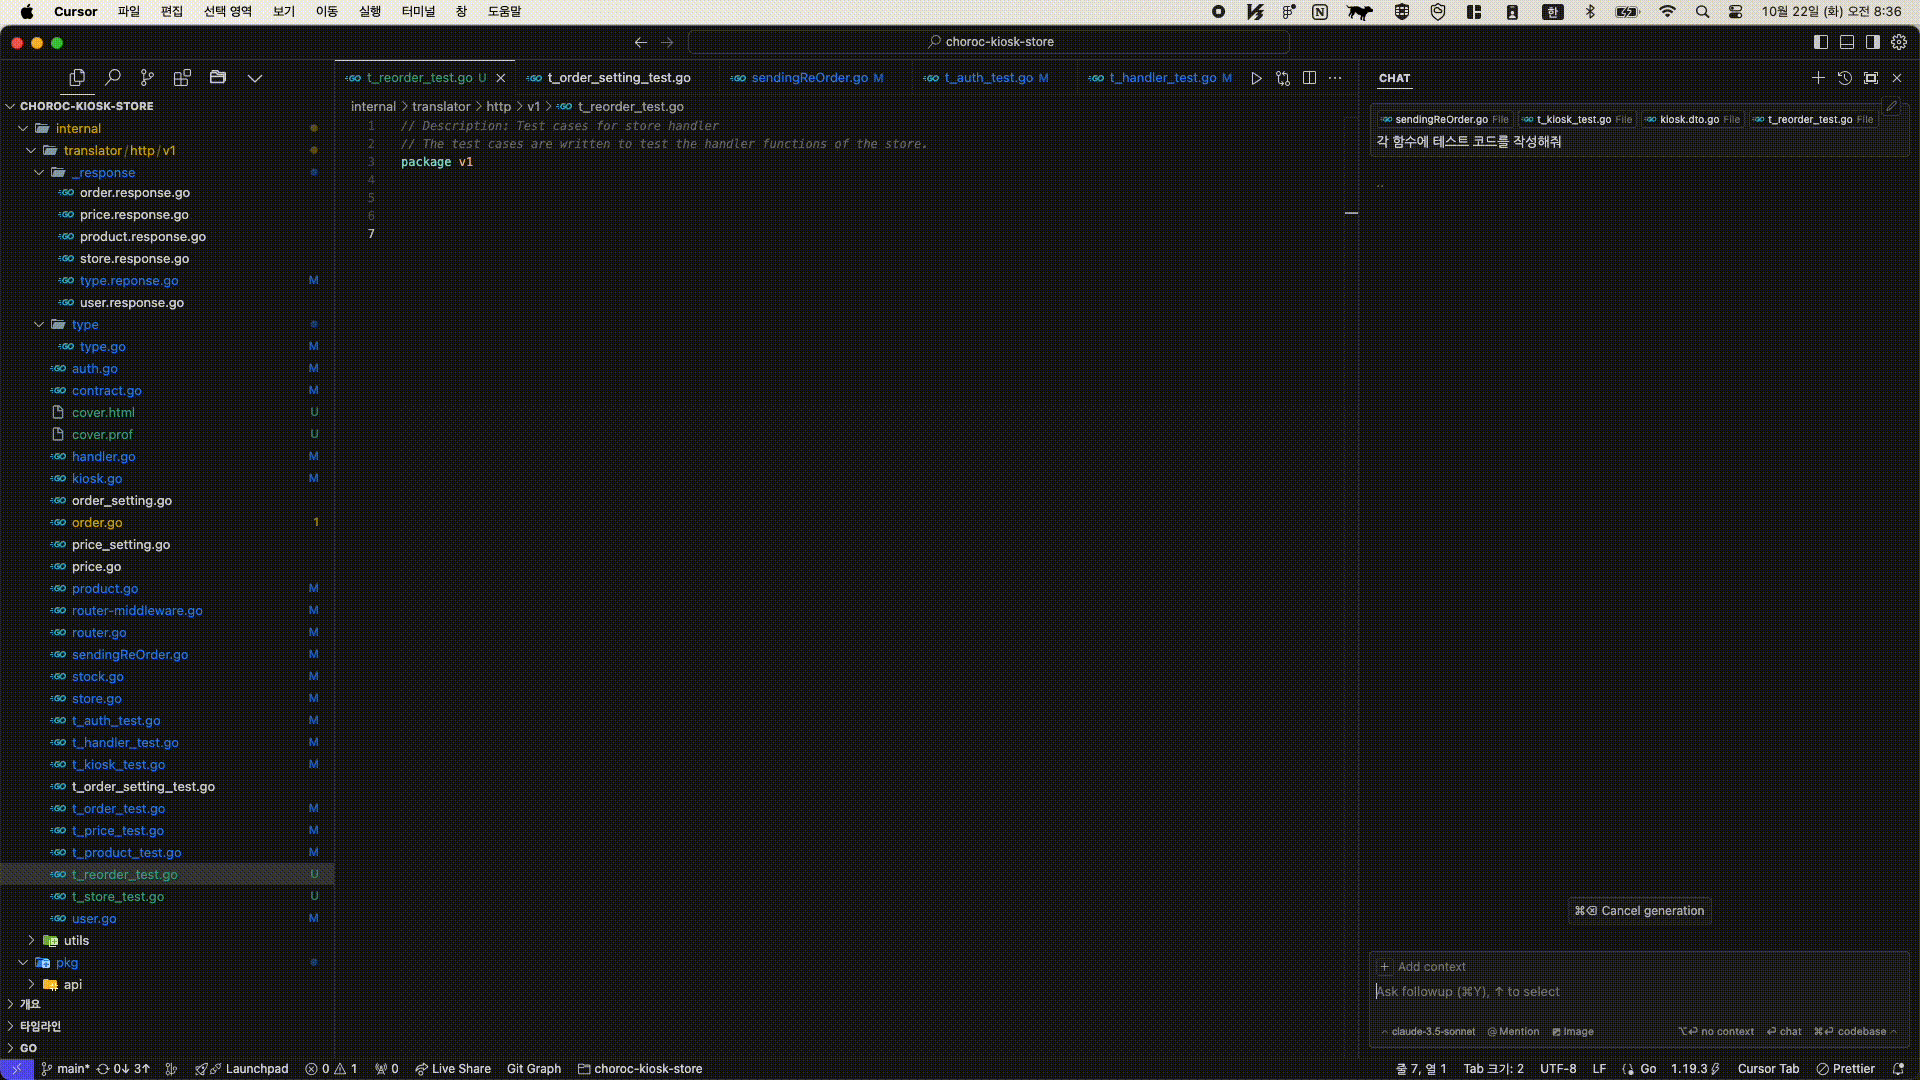Click the Mention button
1920x1080 pixels.
pos(1513,1032)
